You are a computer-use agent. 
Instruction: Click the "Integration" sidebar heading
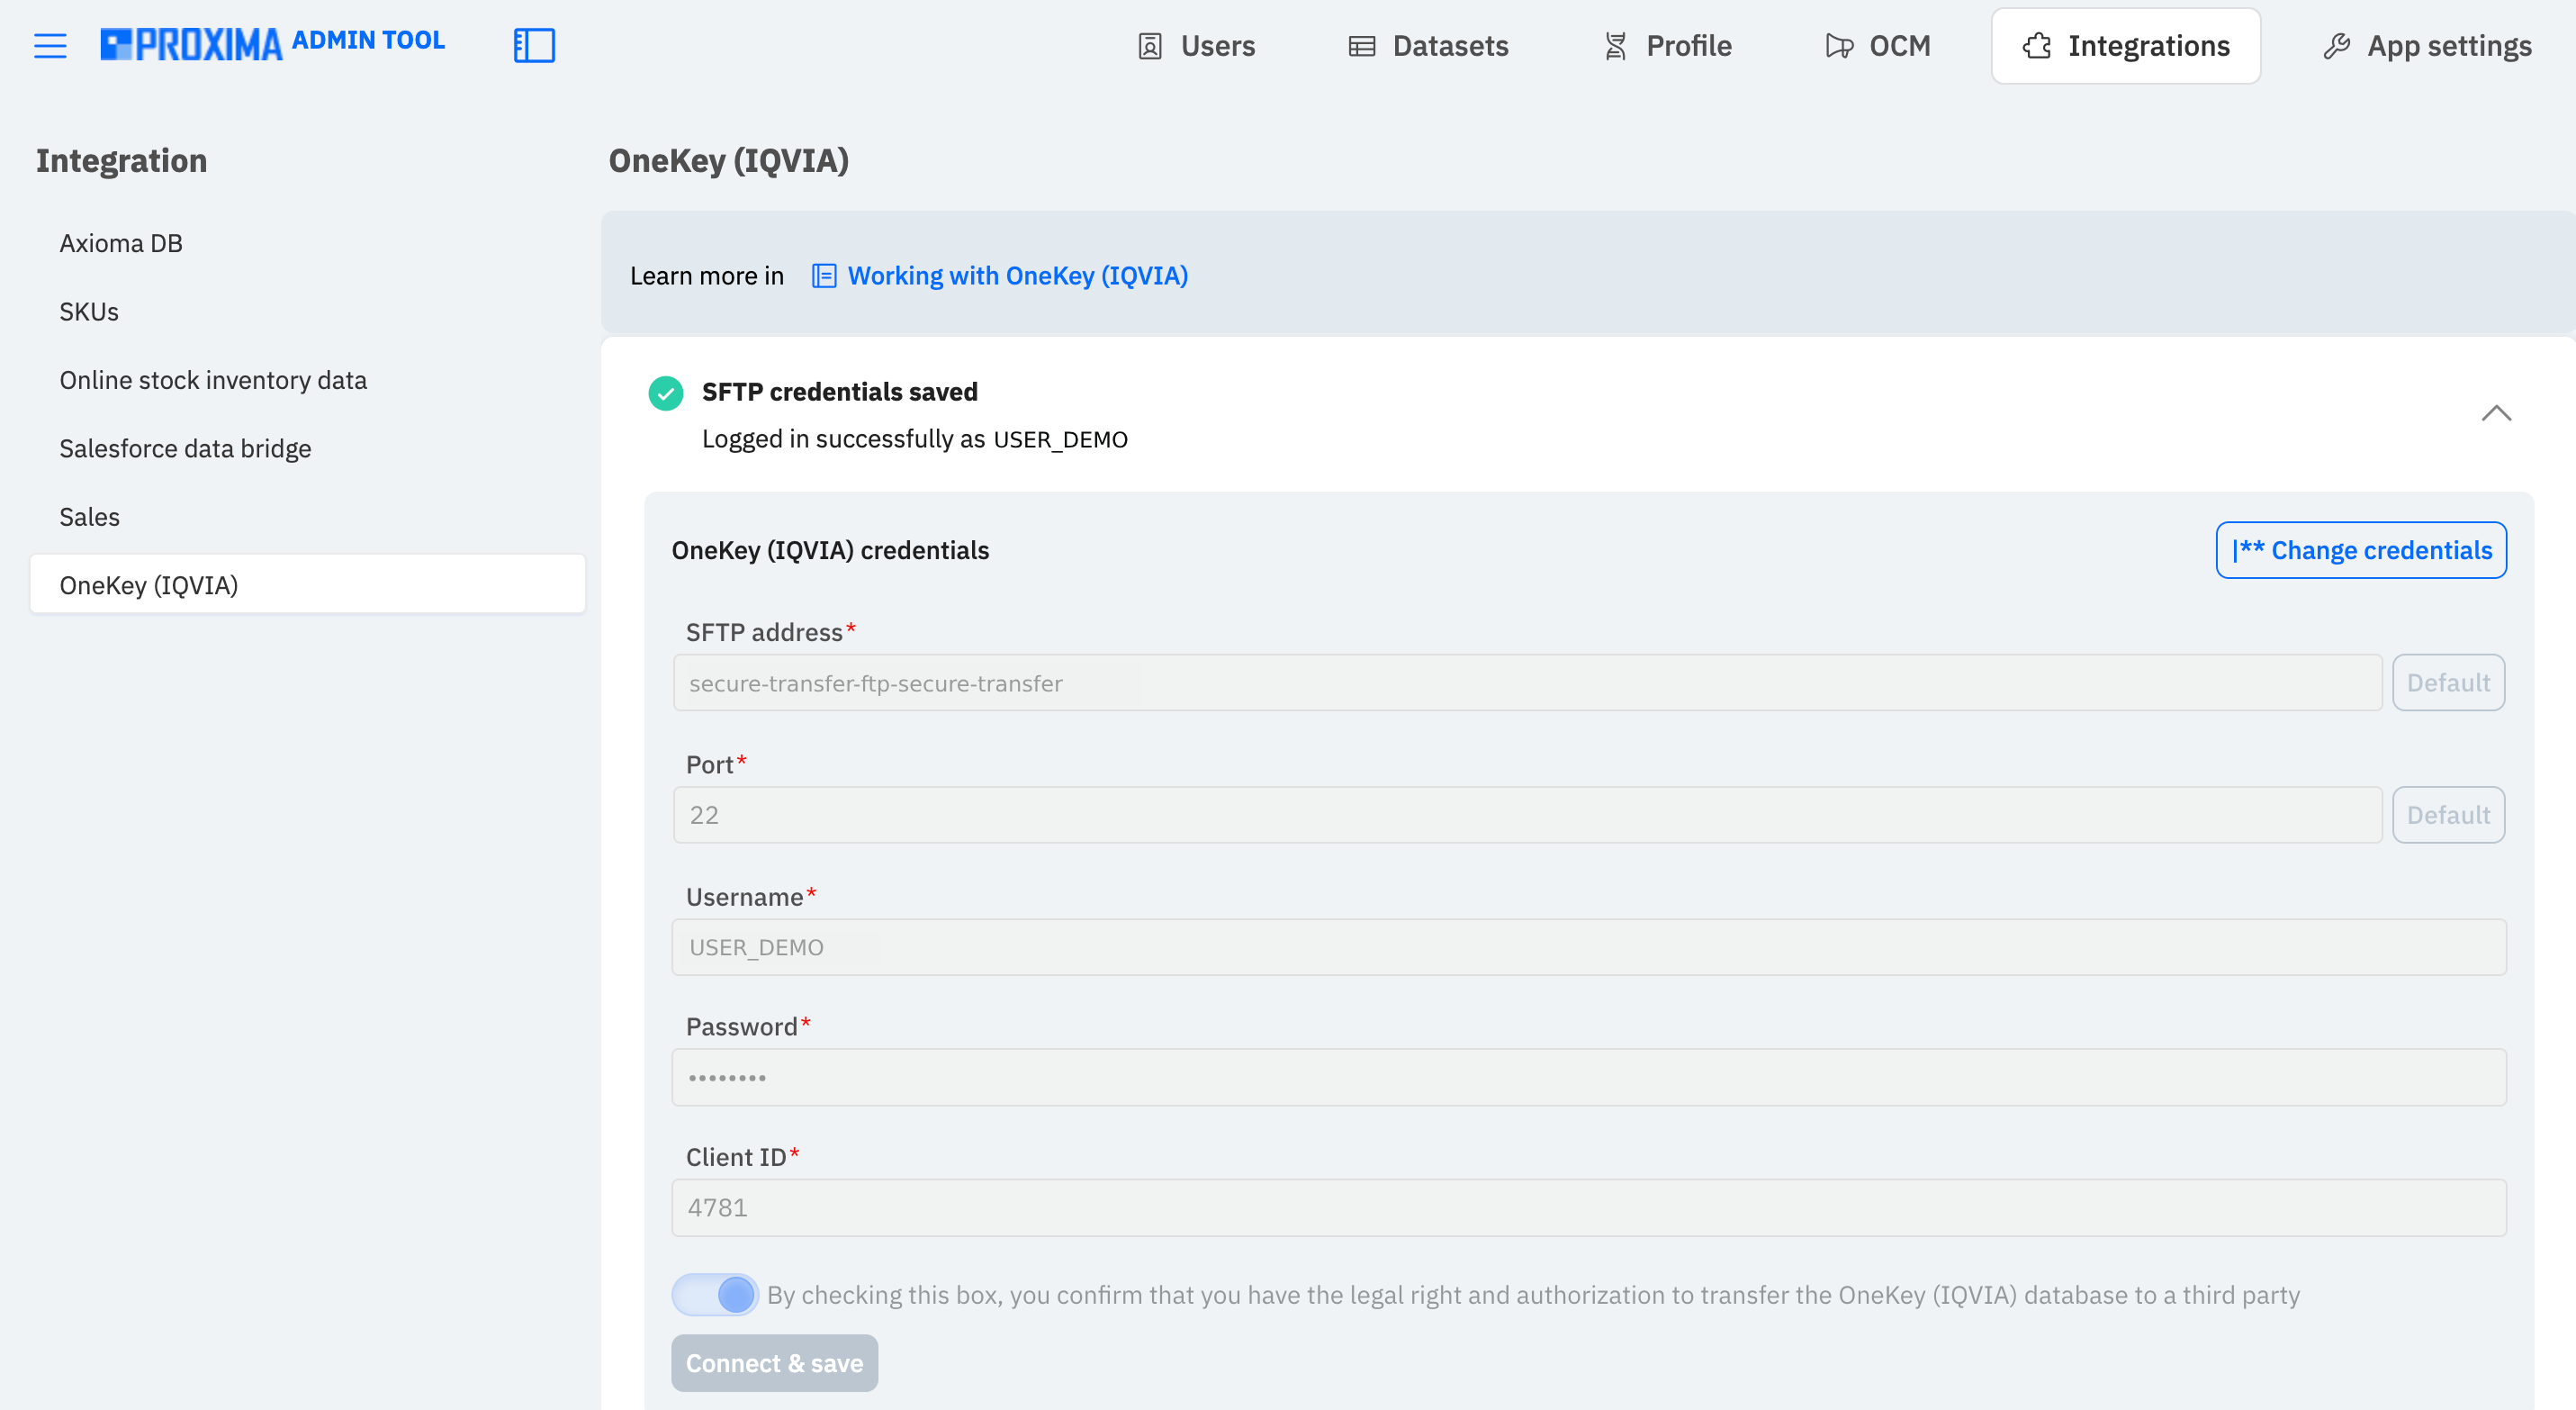click(122, 161)
